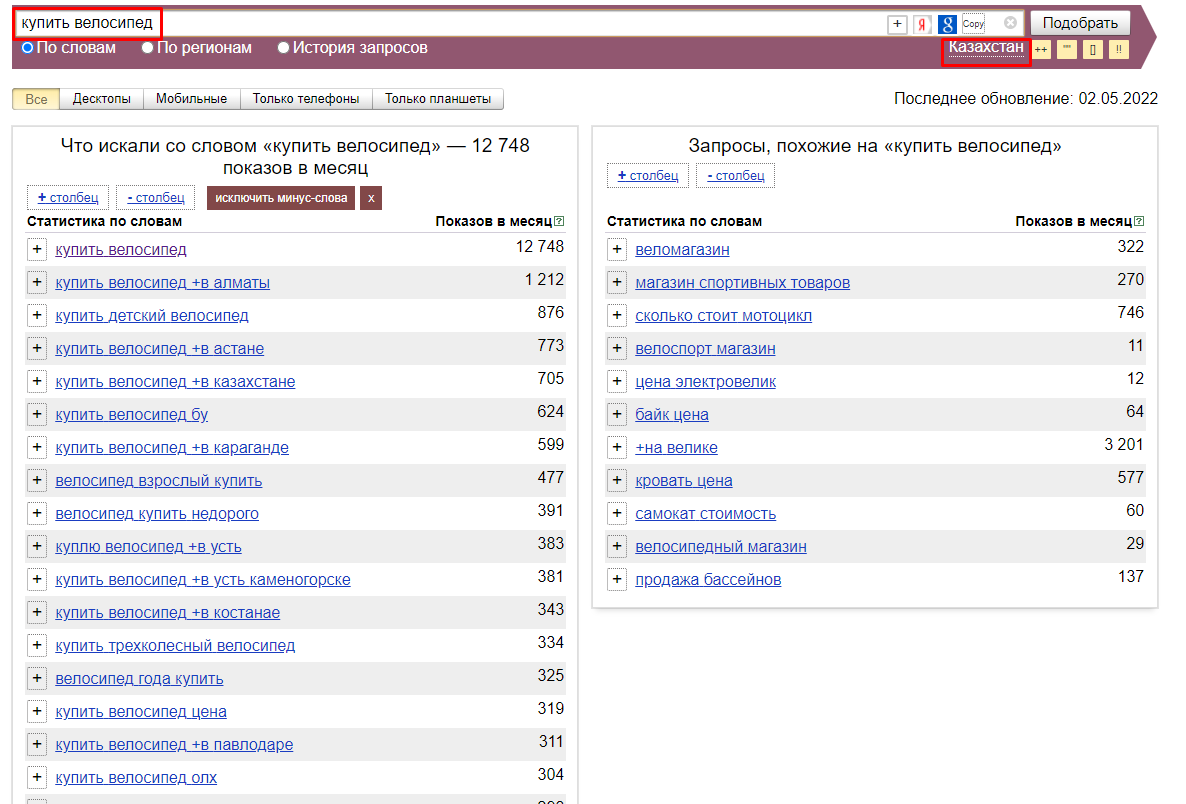Click the '++' operator button
The image size is (1186, 804).
1042,50
